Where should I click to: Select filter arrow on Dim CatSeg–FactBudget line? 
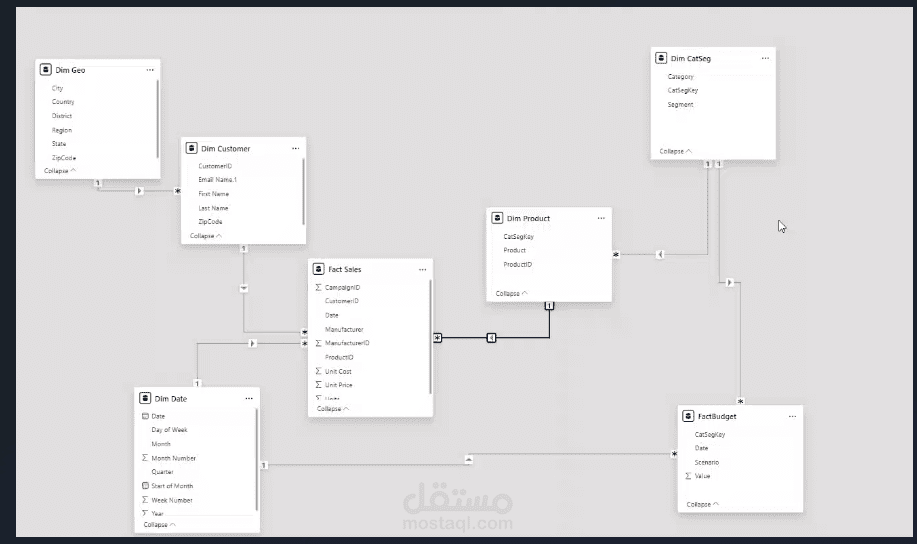729,283
